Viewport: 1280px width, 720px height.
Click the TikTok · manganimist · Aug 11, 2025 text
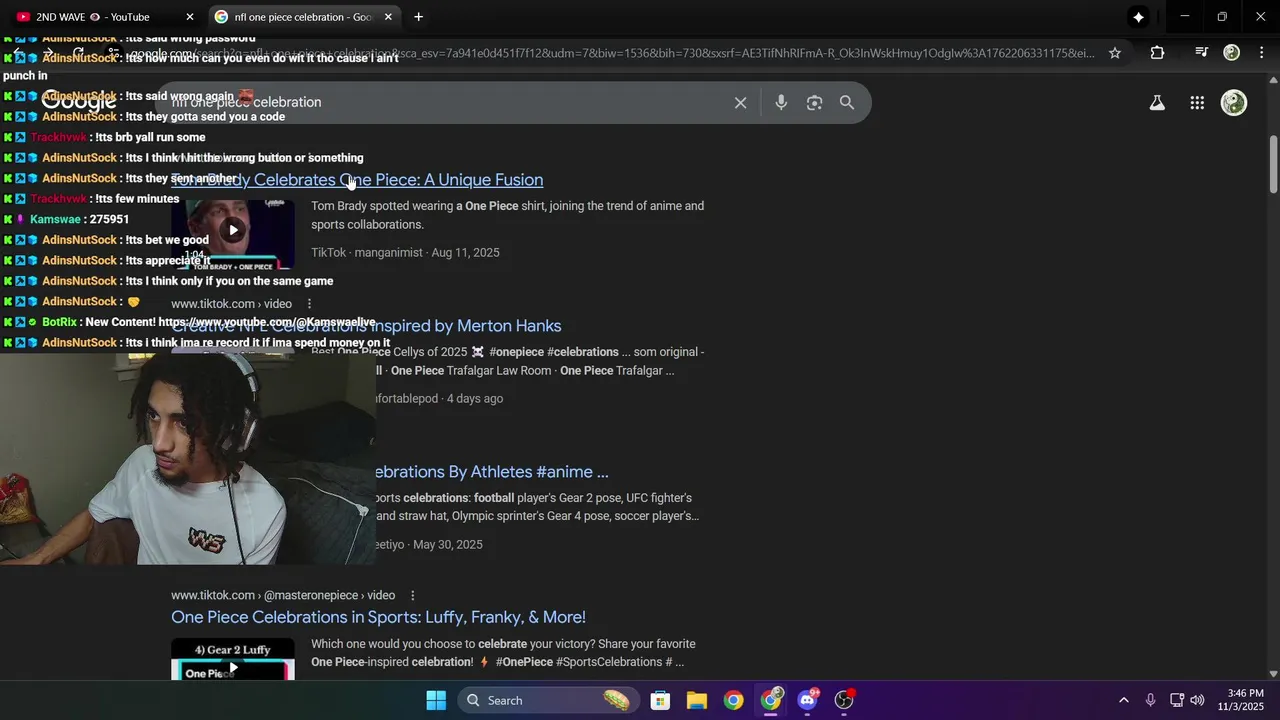point(405,253)
